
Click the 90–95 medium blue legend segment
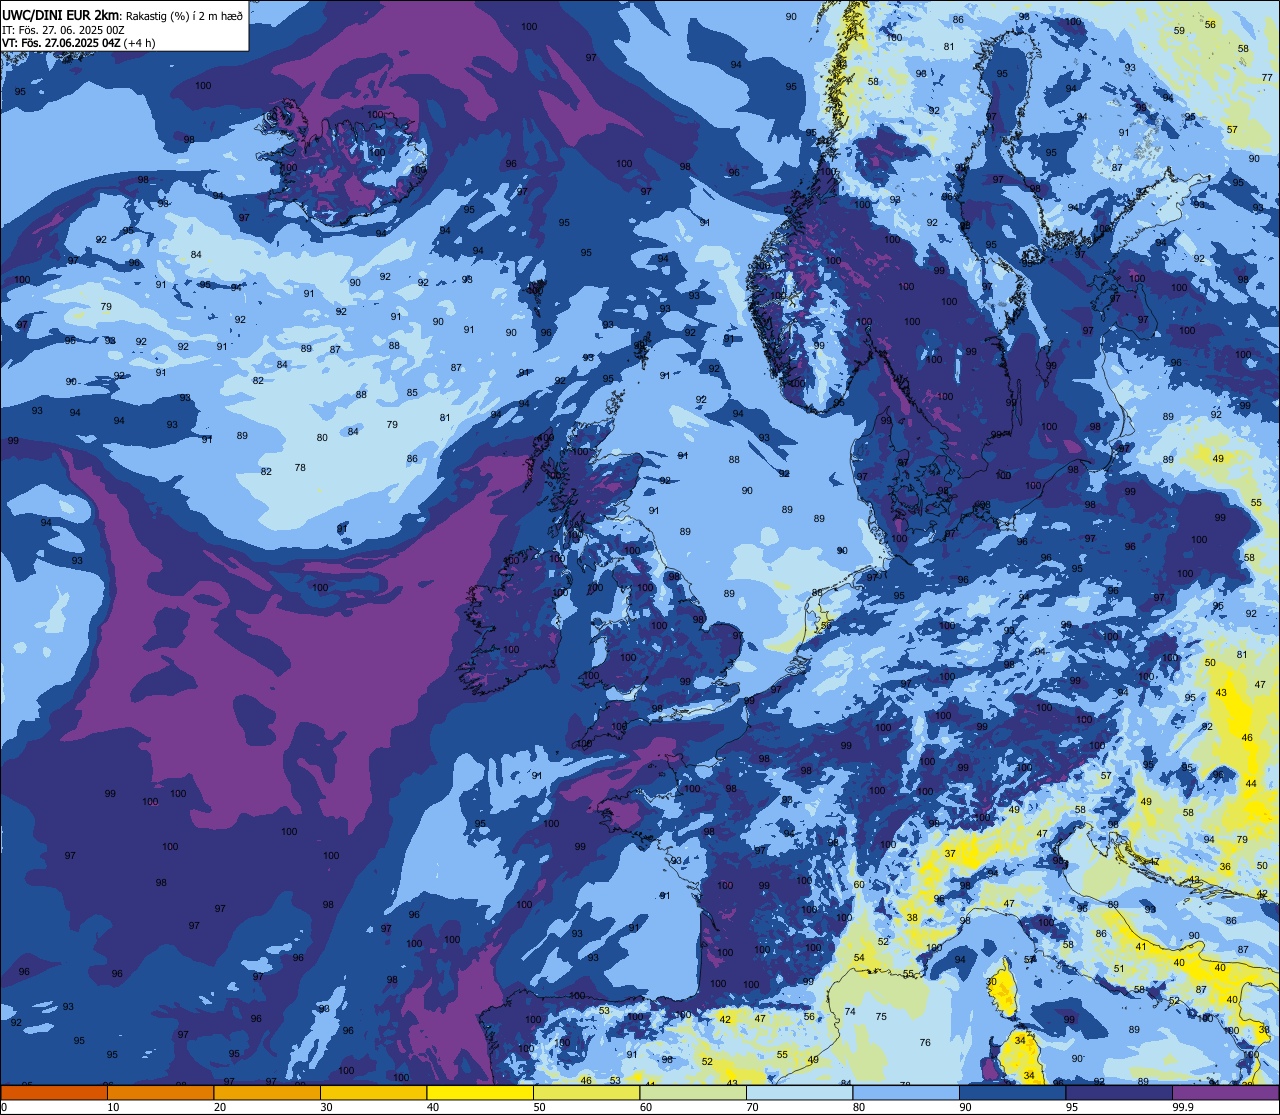(1012, 1092)
